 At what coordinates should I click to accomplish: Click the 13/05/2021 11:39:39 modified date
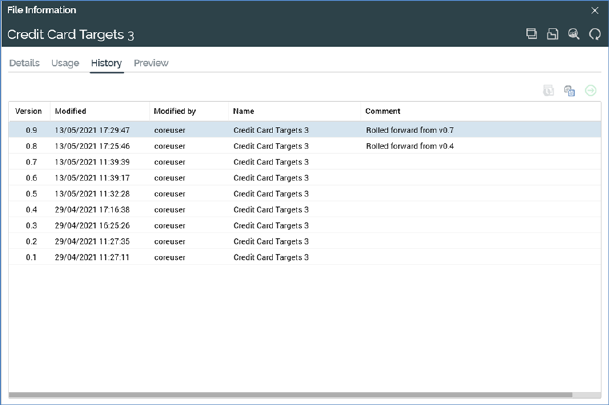(x=92, y=162)
